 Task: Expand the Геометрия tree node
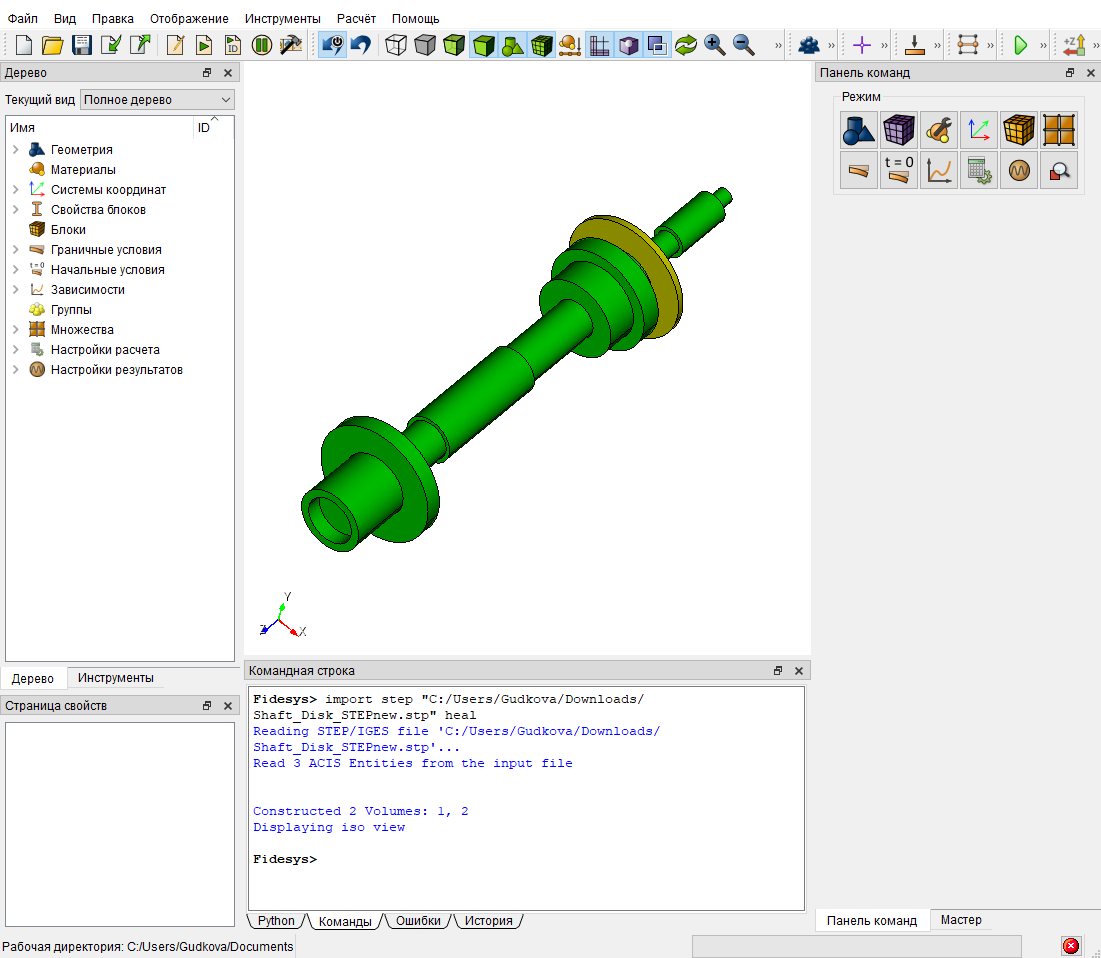coord(15,150)
